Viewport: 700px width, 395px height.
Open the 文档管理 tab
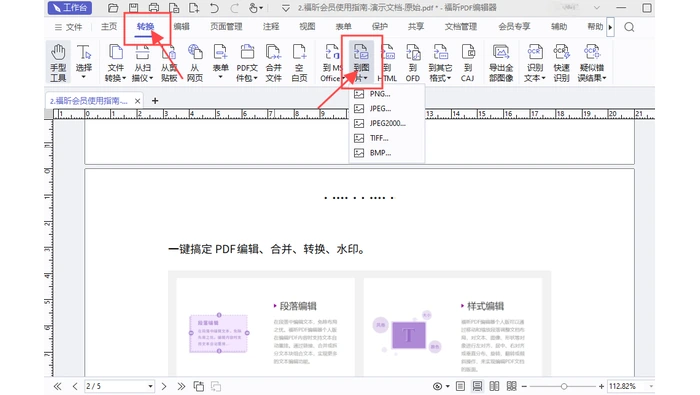point(461,27)
